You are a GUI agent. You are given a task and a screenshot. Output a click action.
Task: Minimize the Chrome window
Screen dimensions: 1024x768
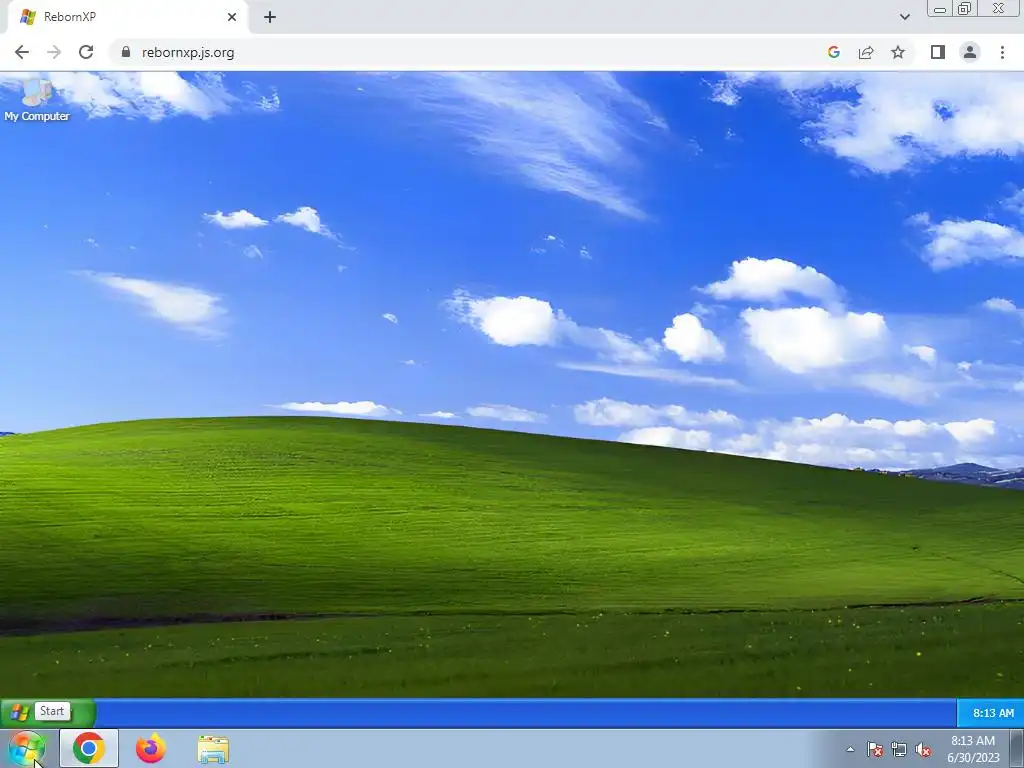coord(940,8)
